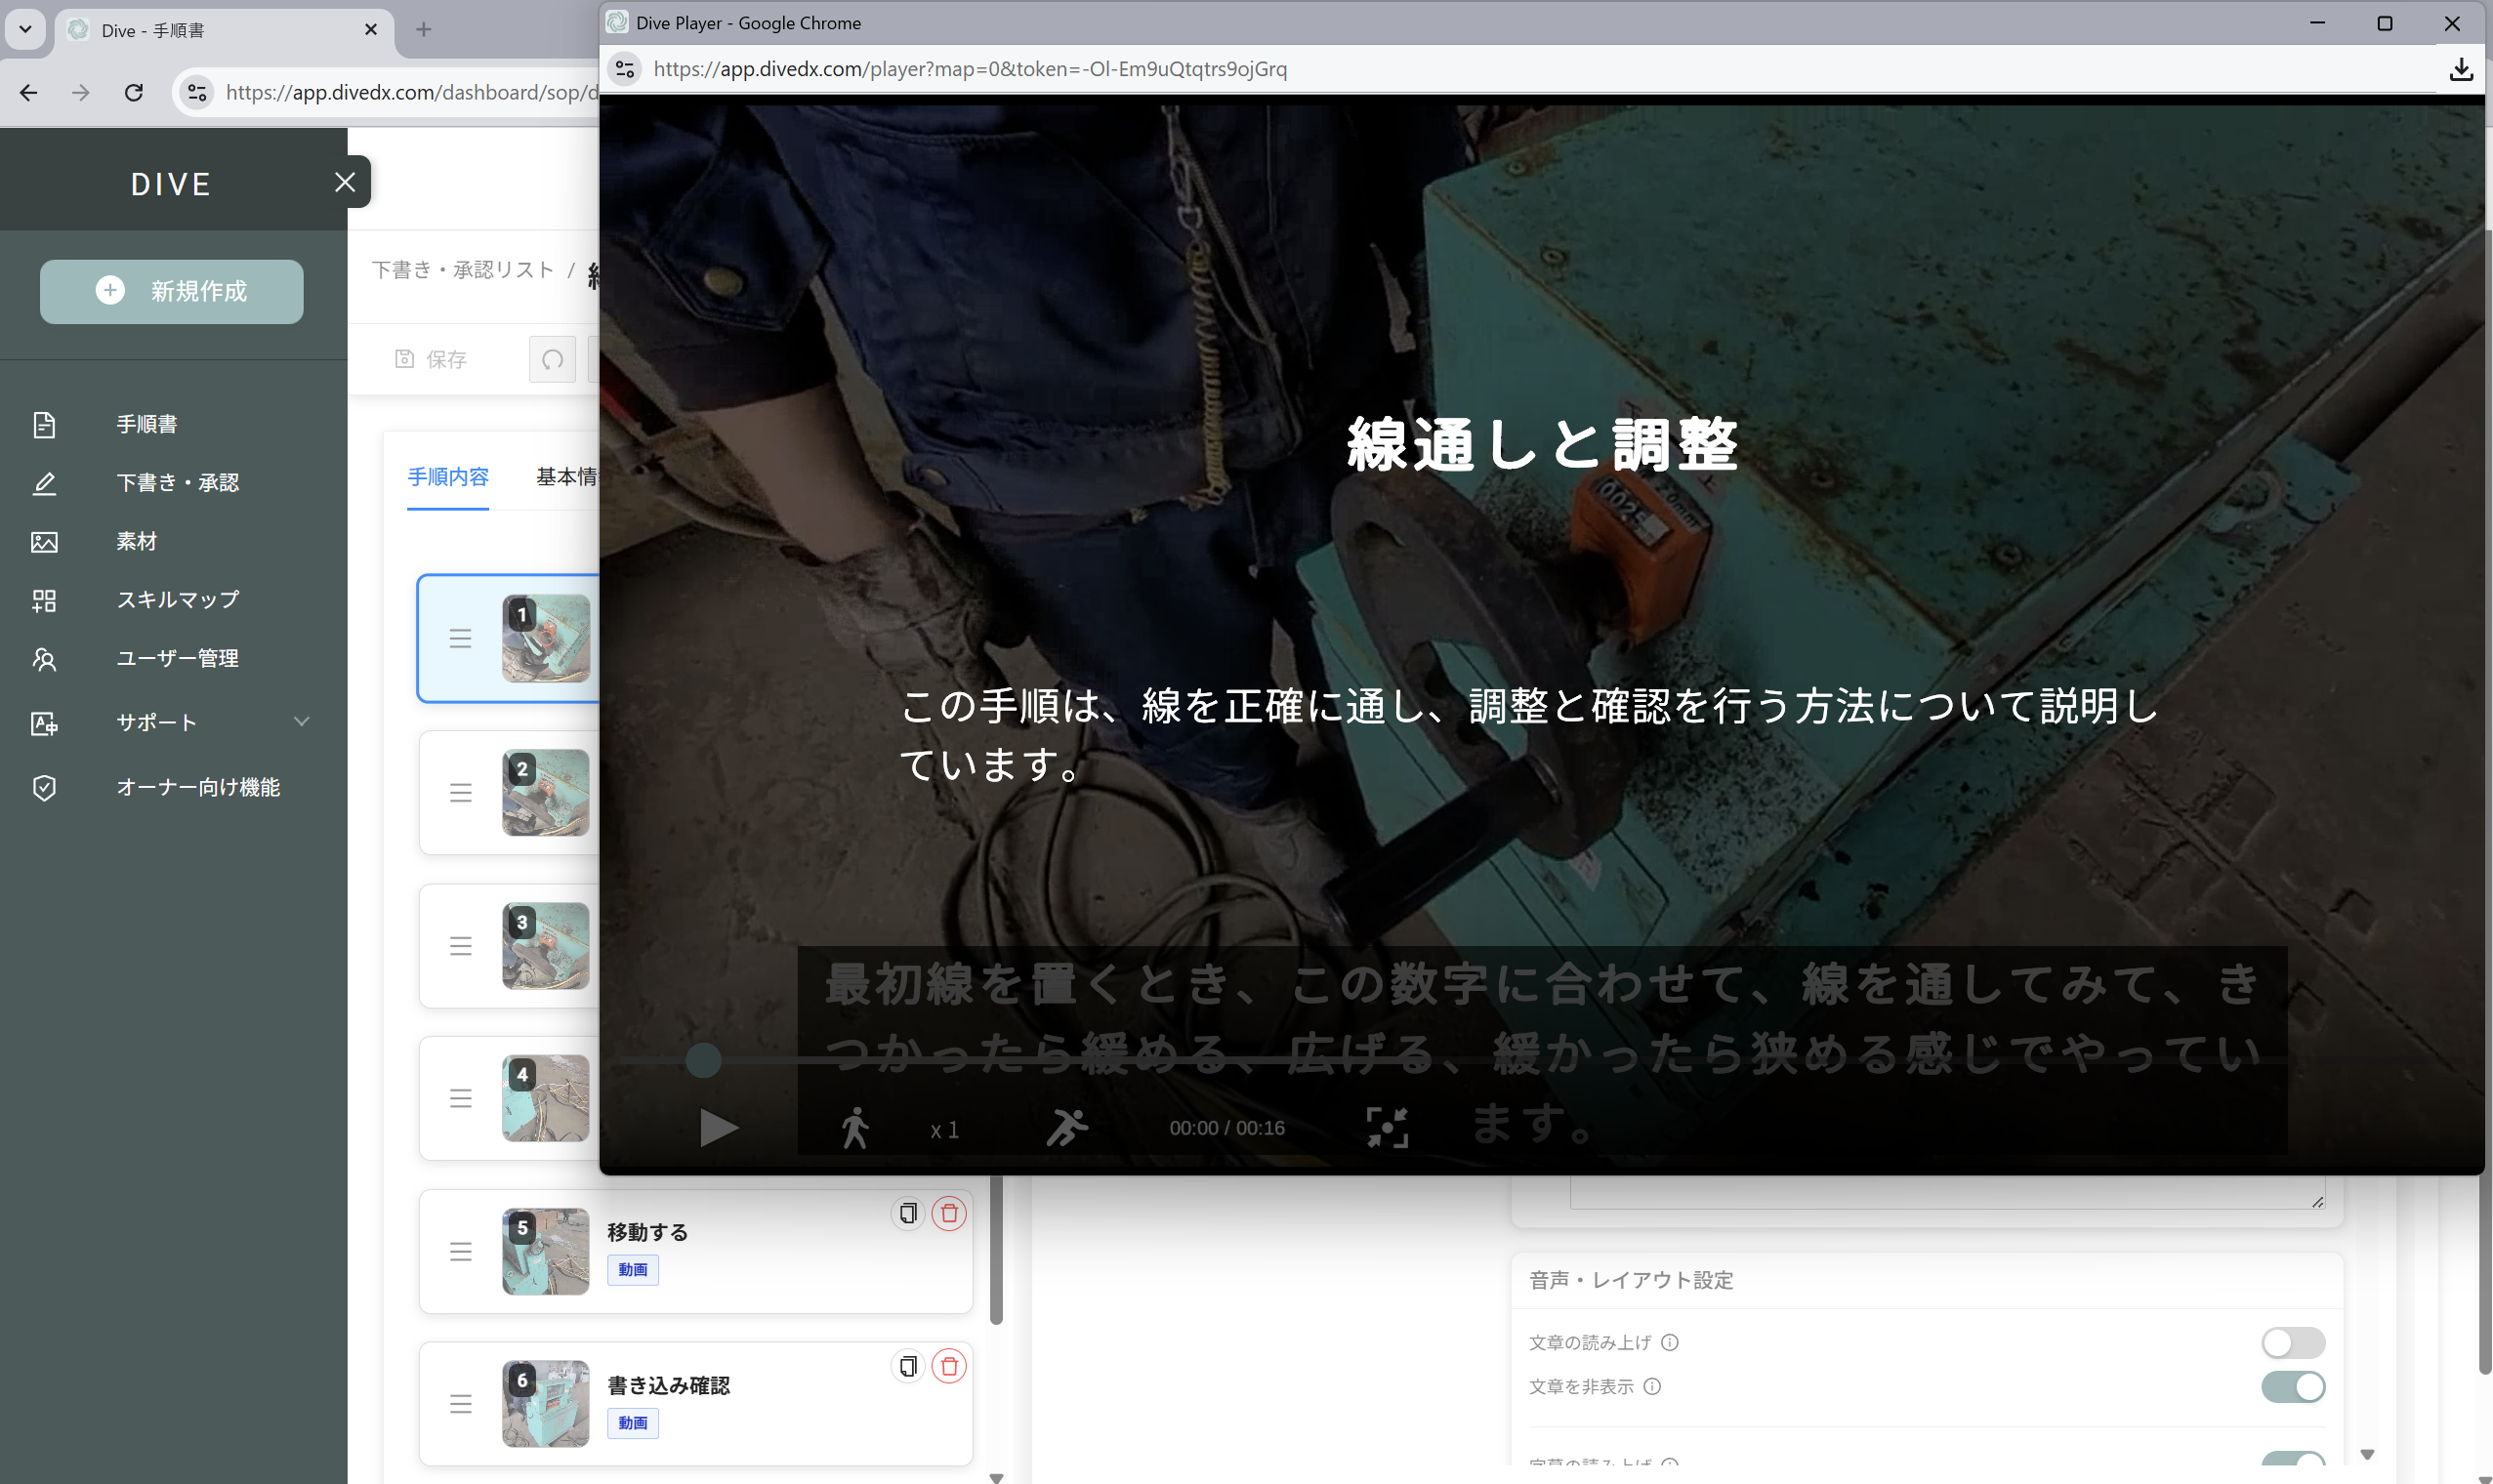Click the download icon in player address bar
This screenshot has height=1484, width=2493.
click(x=2461, y=69)
